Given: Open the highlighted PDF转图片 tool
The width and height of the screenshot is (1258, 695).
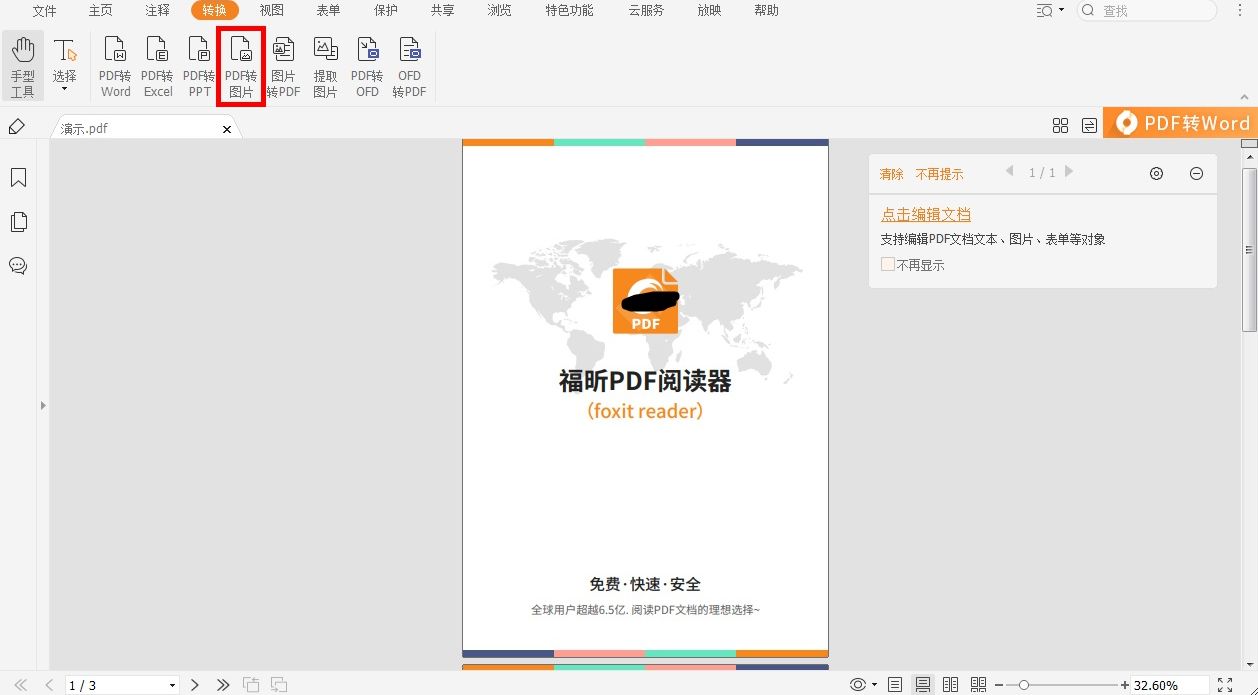Looking at the screenshot, I should (240, 64).
